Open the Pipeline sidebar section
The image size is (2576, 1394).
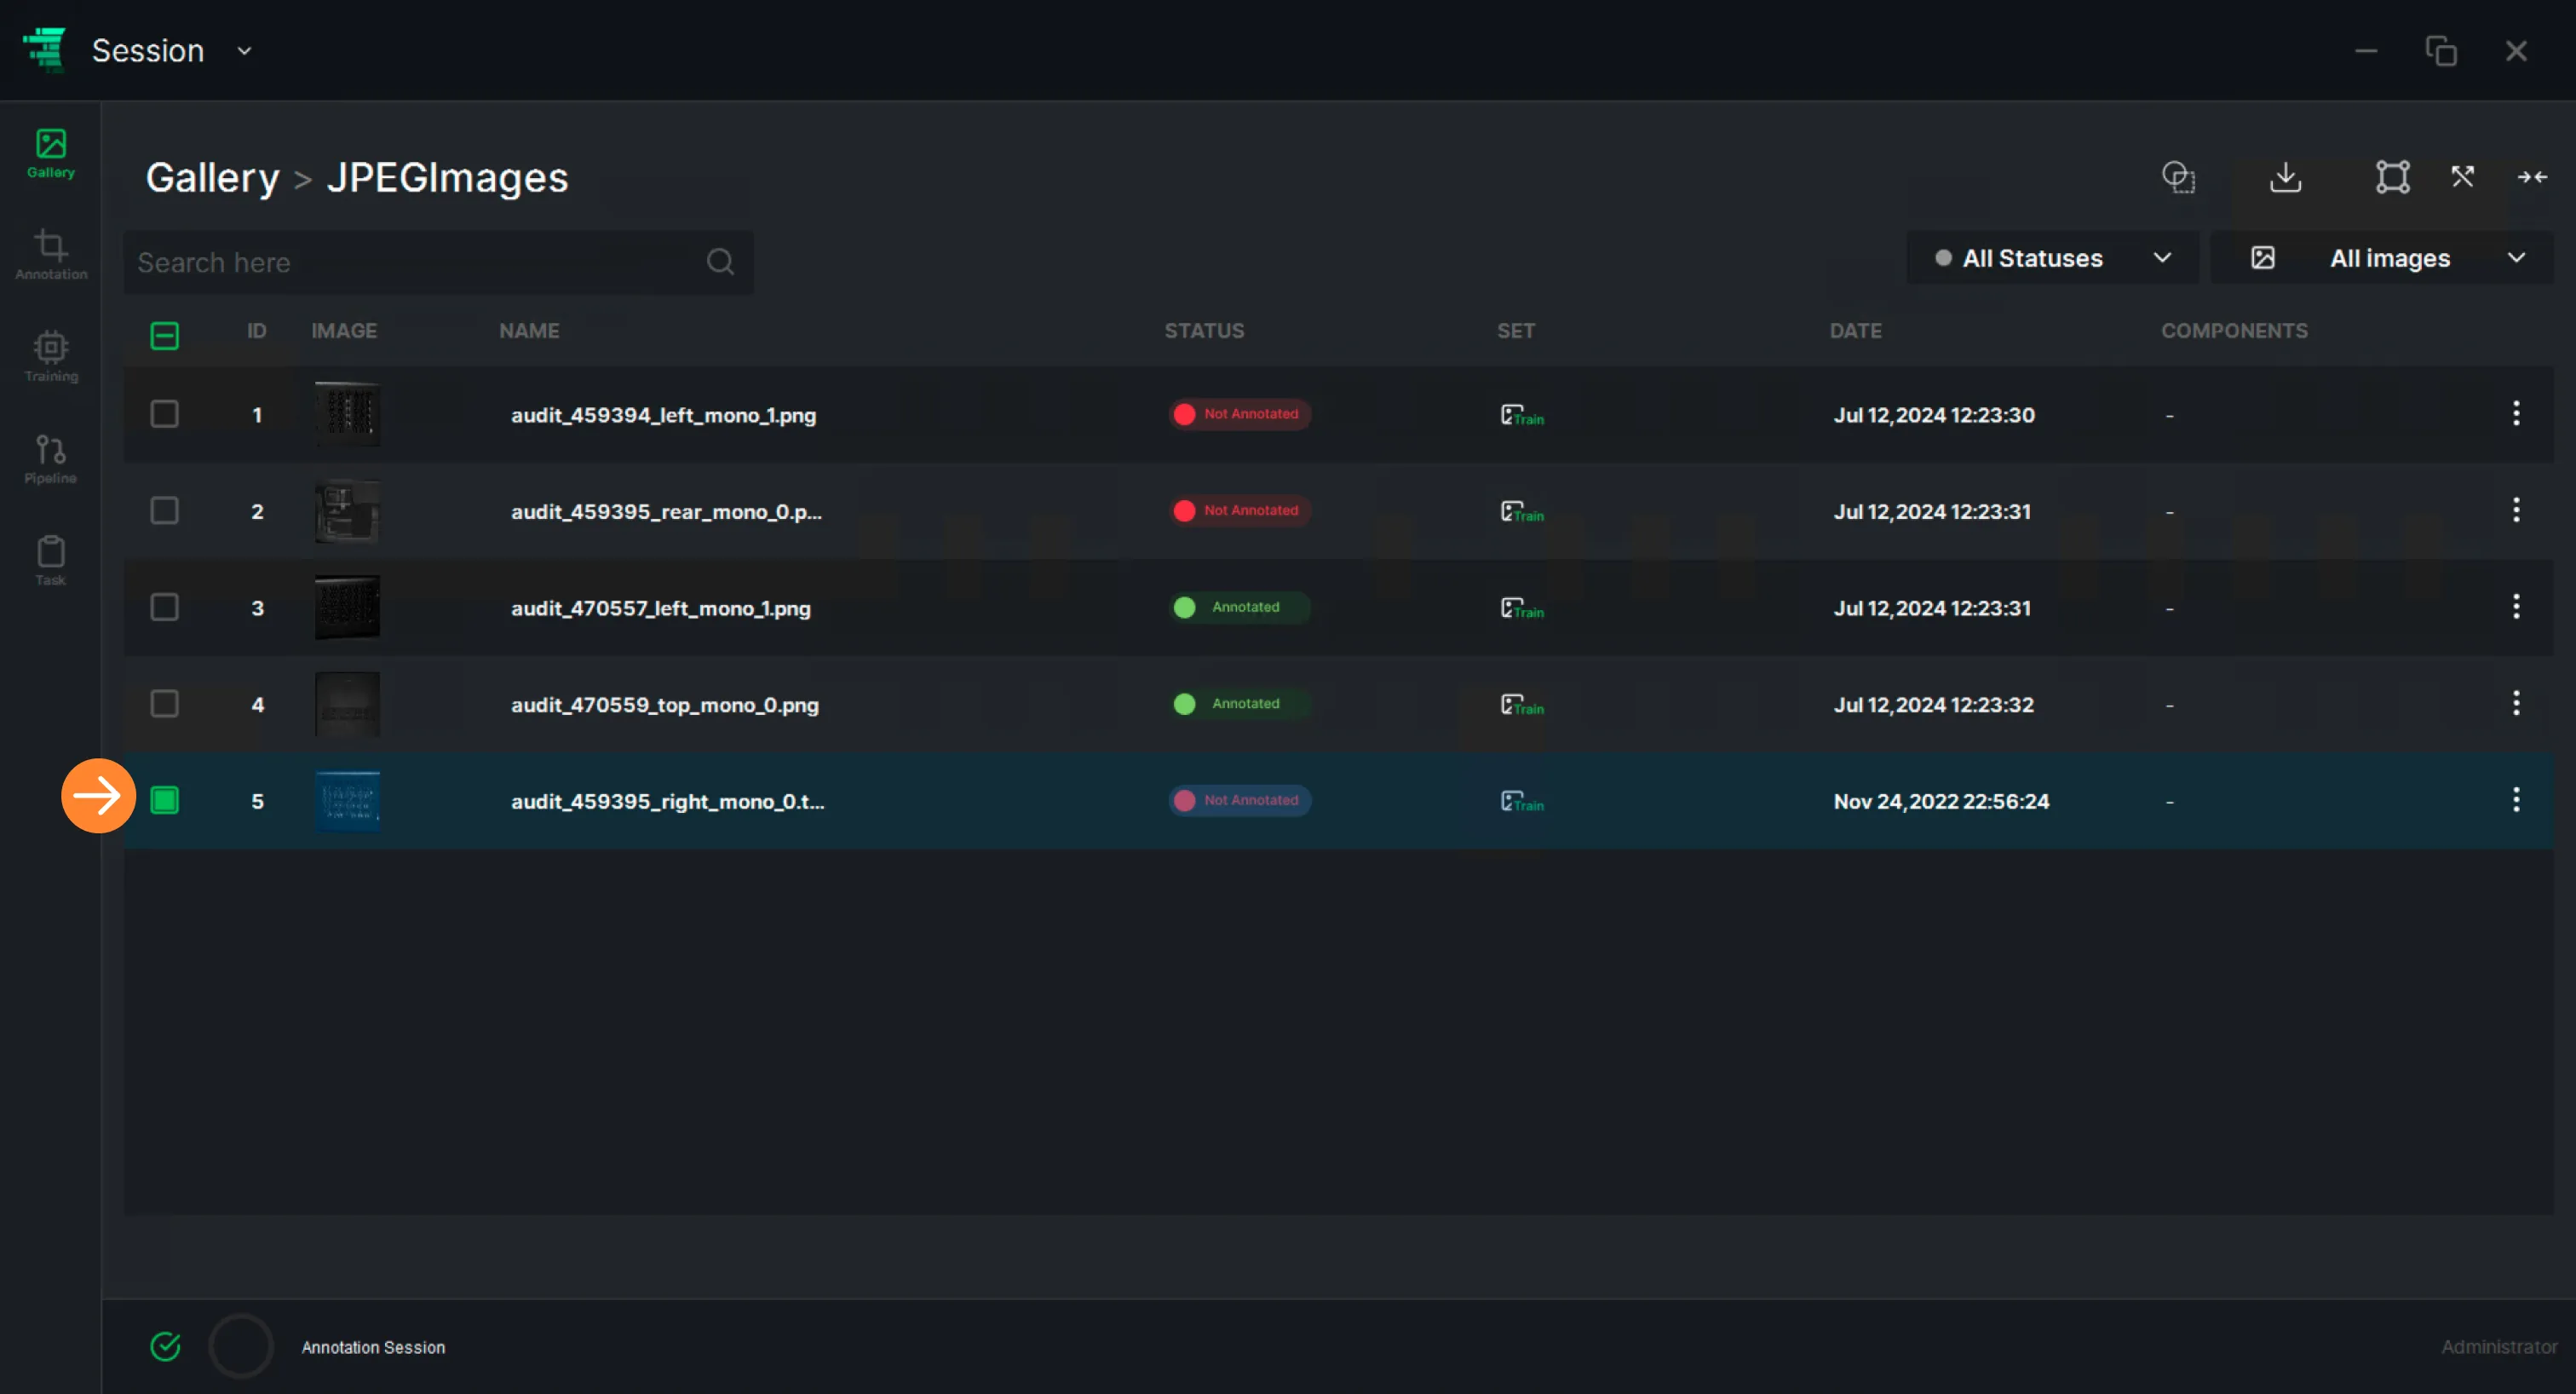point(51,459)
